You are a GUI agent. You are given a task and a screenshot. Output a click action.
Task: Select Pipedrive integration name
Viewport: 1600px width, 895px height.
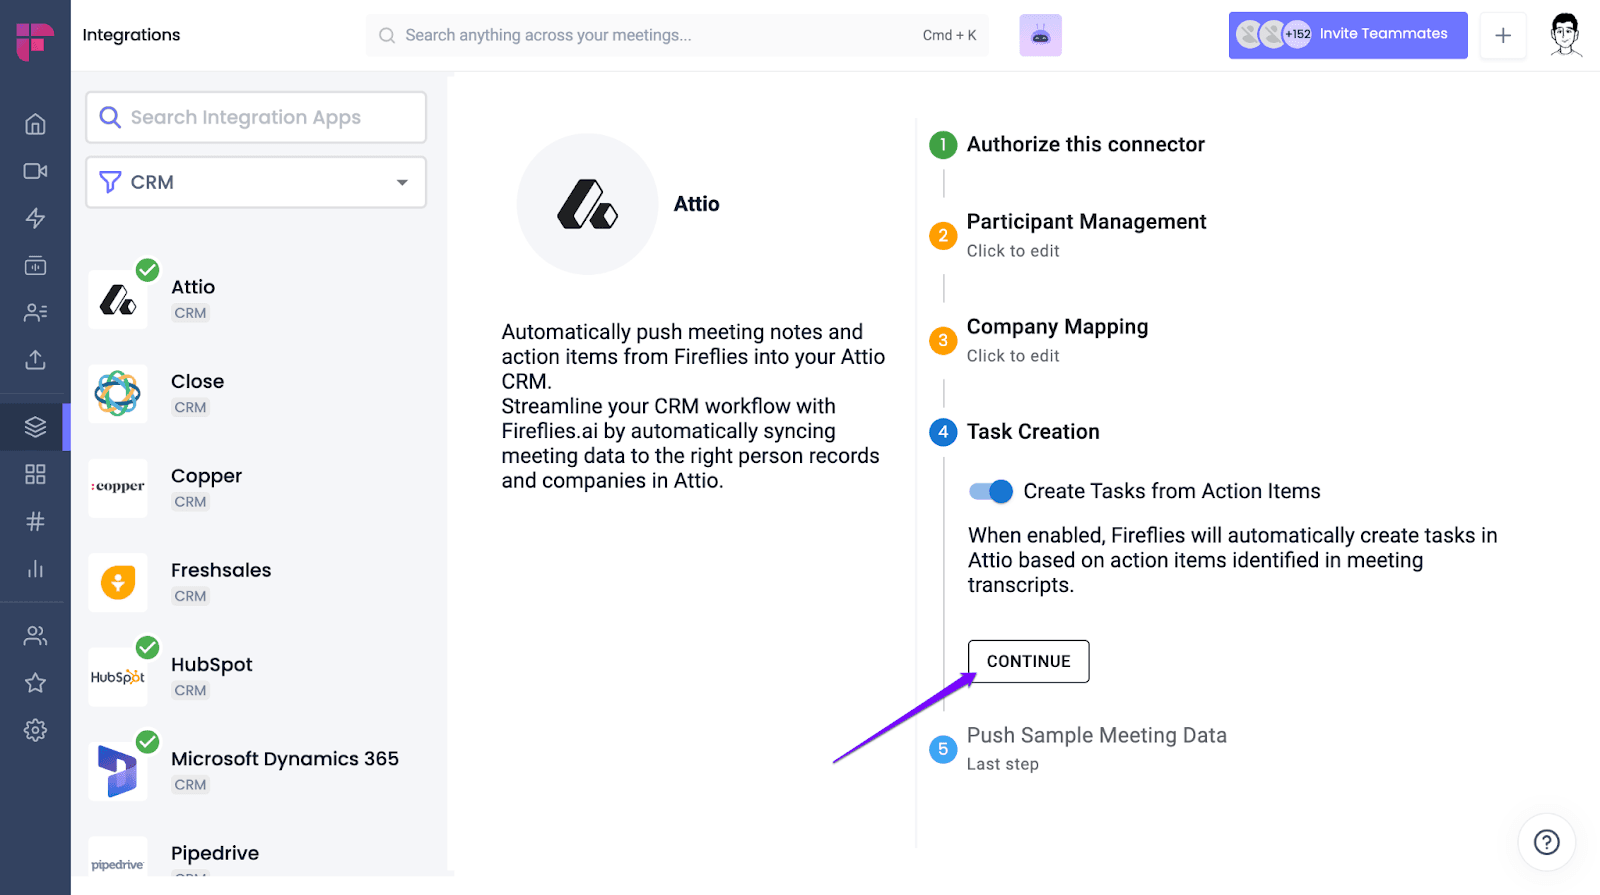click(215, 853)
